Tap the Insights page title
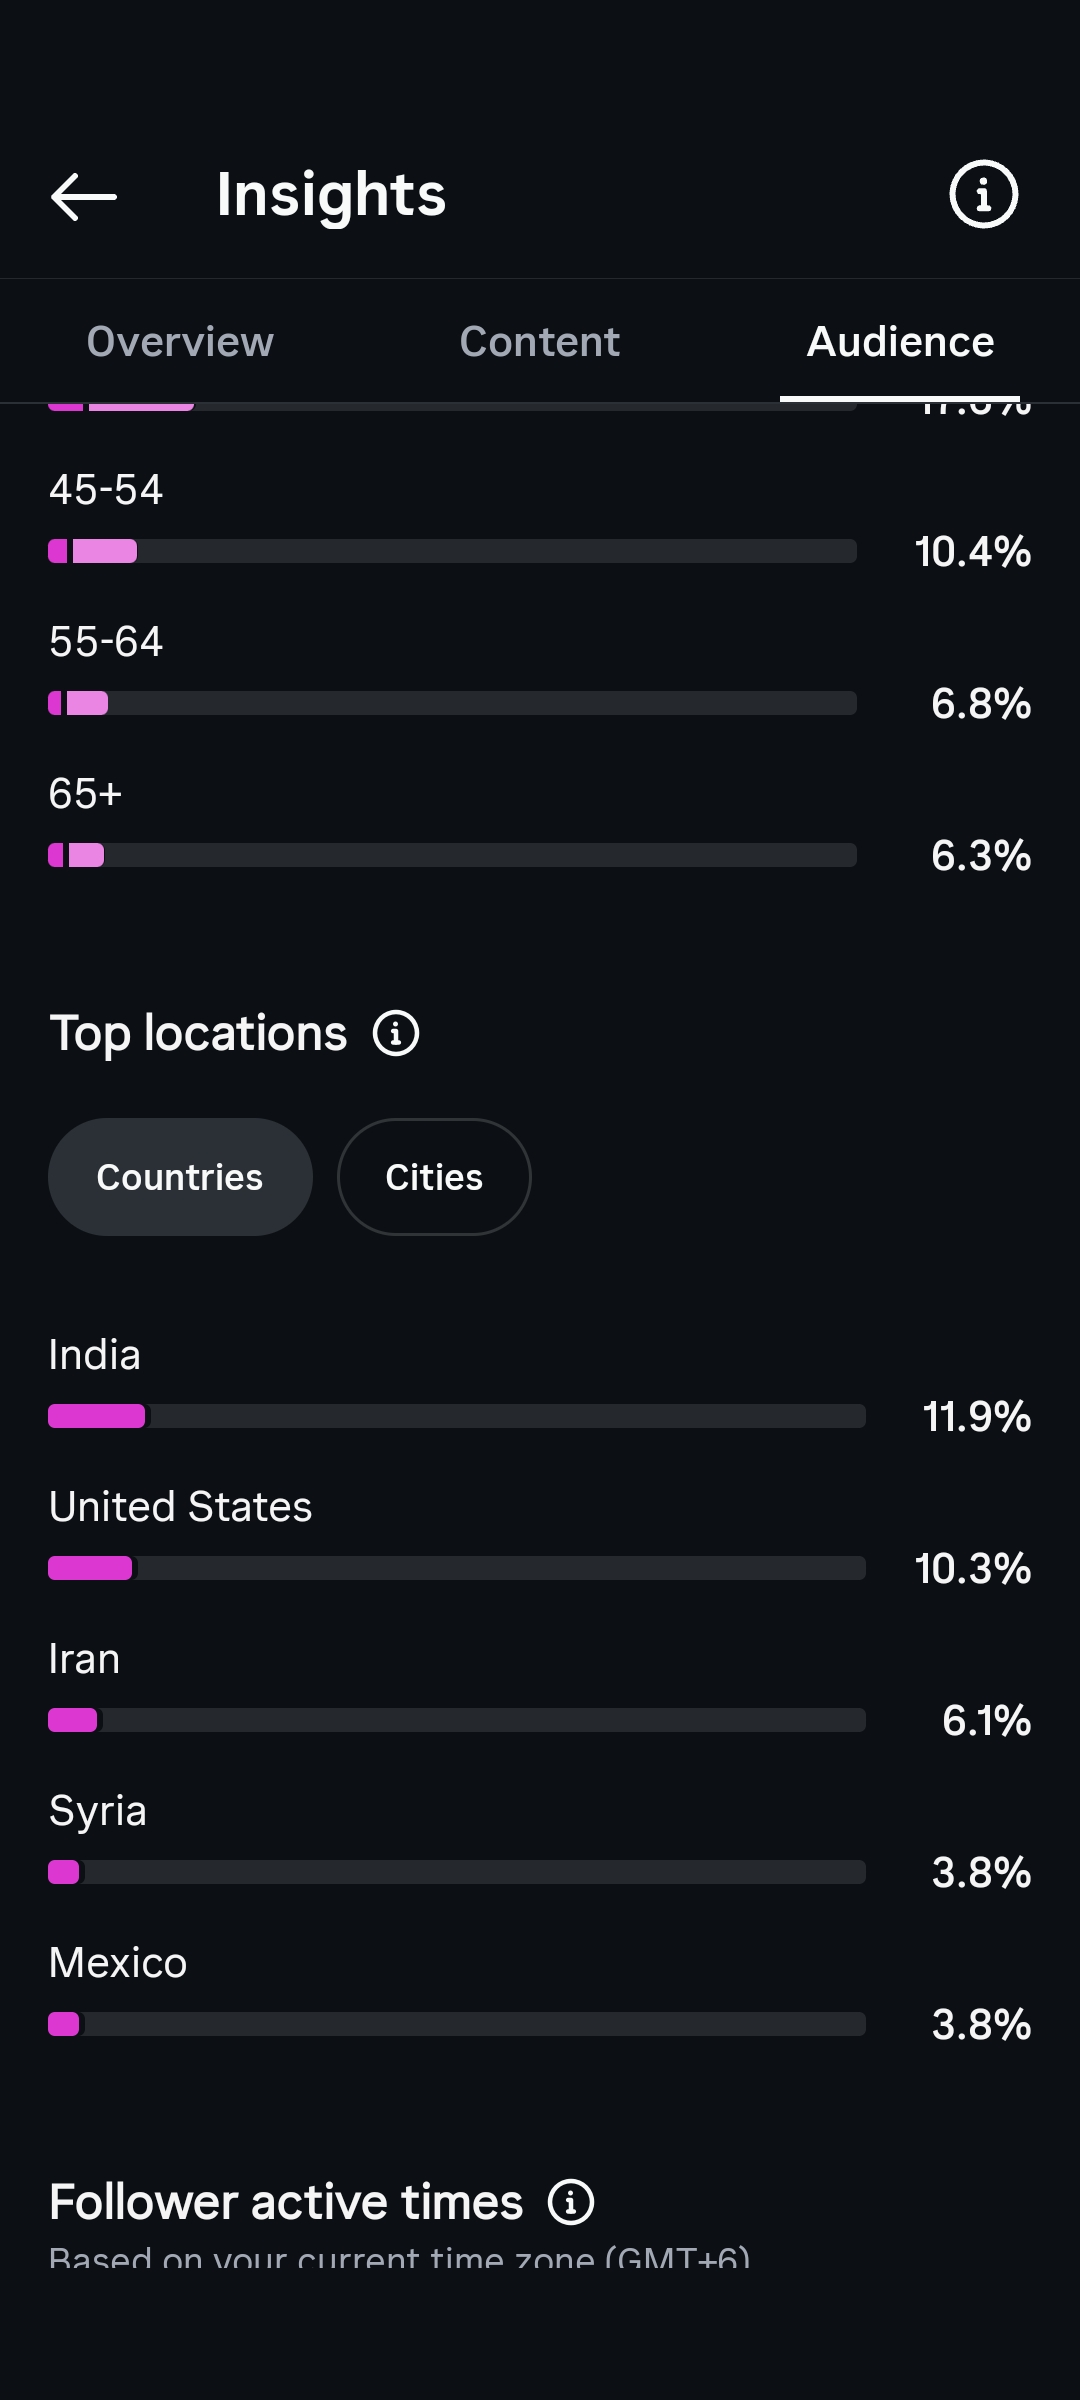Image resolution: width=1080 pixels, height=2400 pixels. [x=331, y=195]
